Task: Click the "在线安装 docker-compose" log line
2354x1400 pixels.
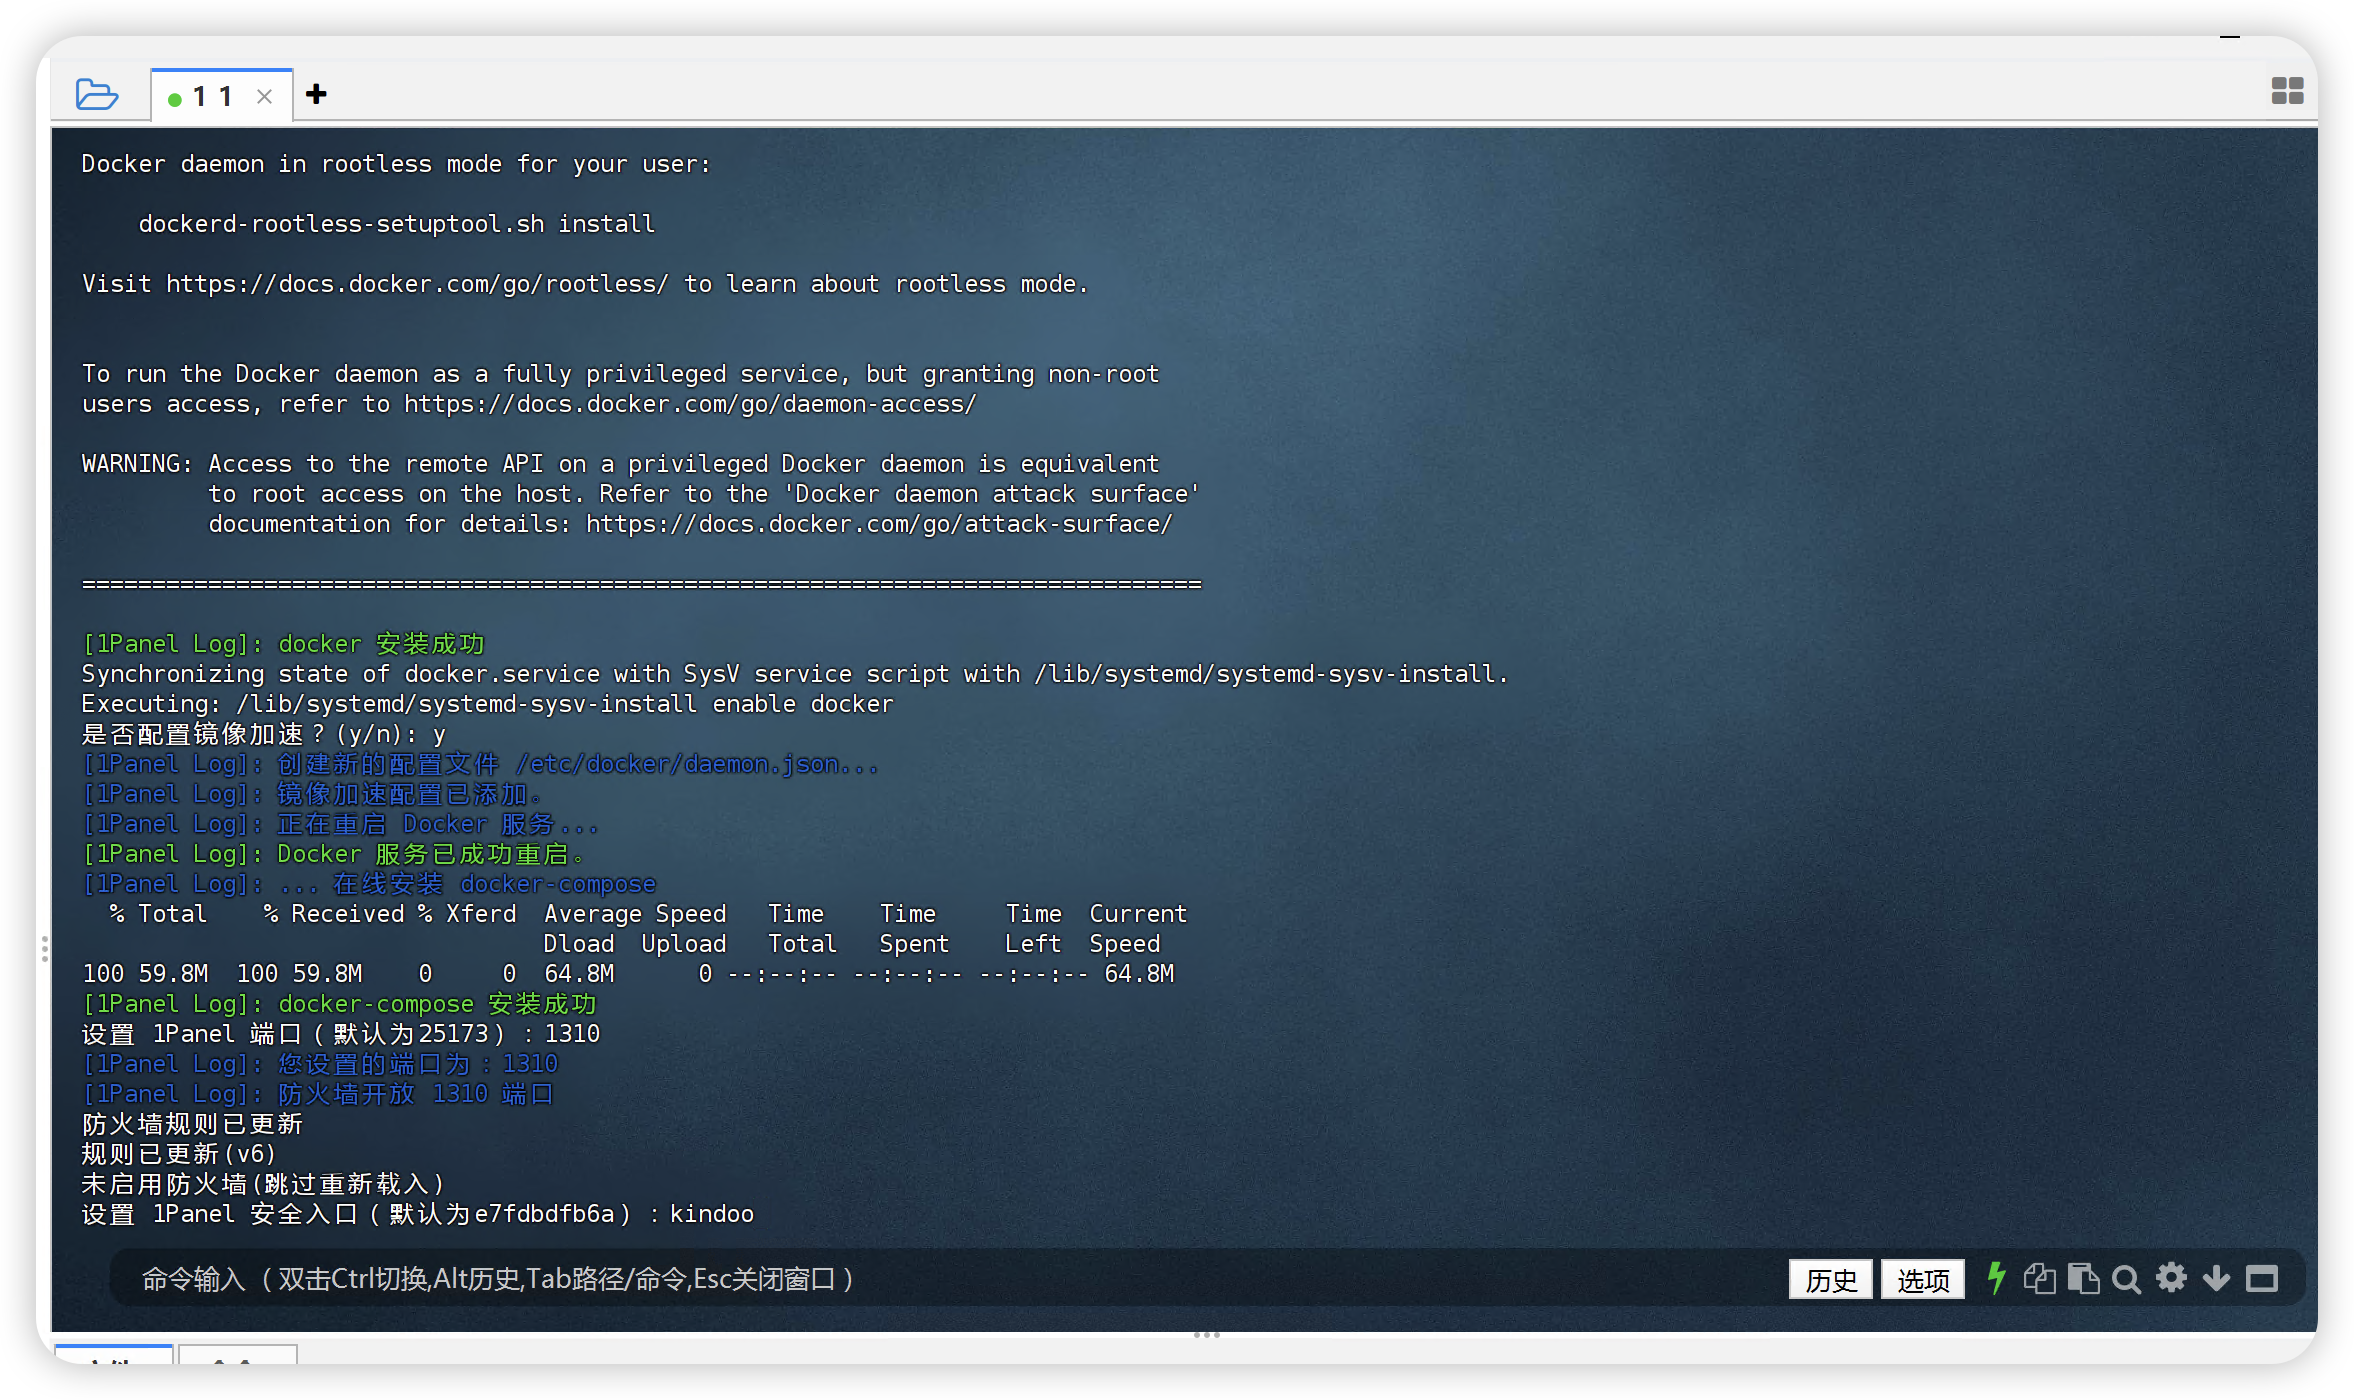Action: point(369,884)
